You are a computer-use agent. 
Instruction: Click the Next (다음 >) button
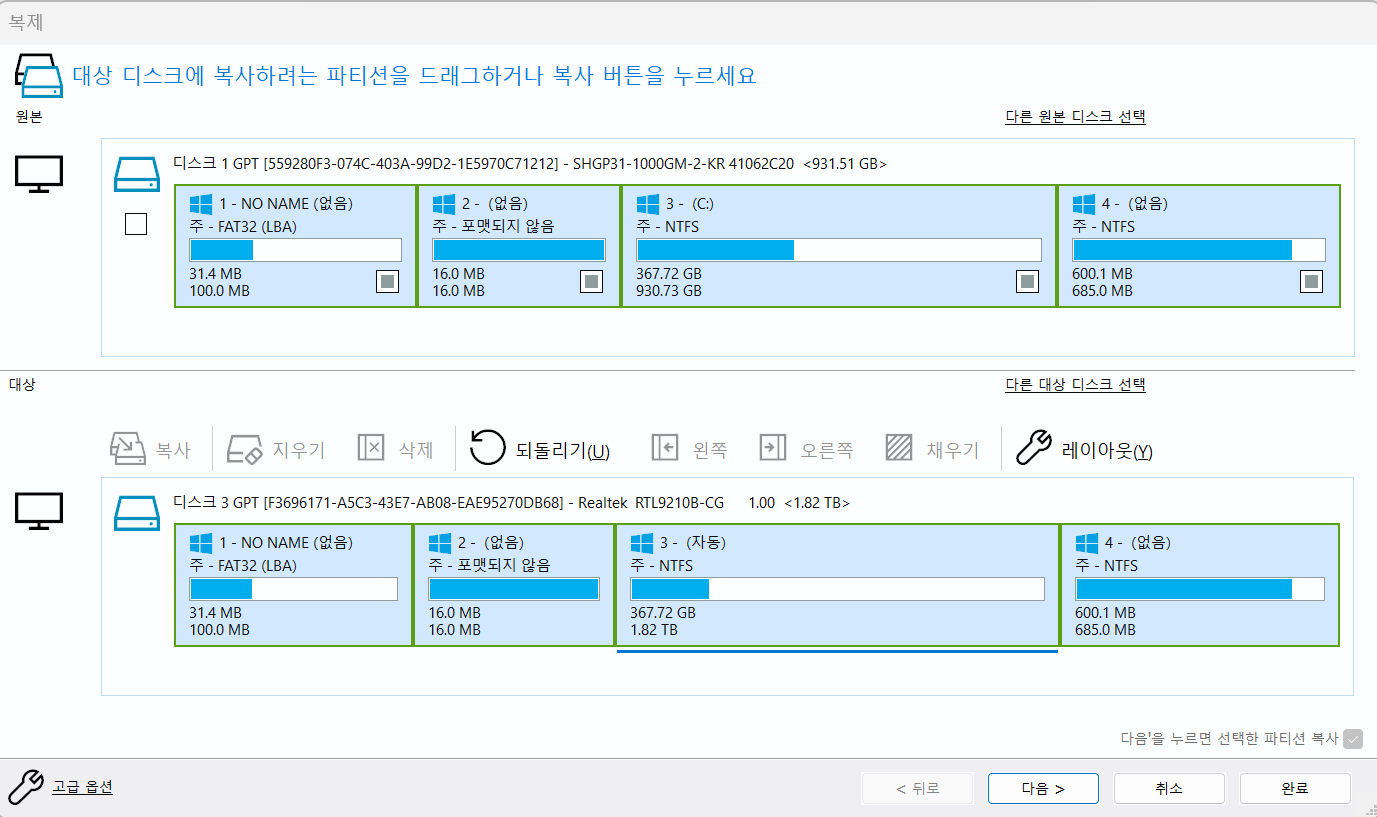coord(1043,788)
